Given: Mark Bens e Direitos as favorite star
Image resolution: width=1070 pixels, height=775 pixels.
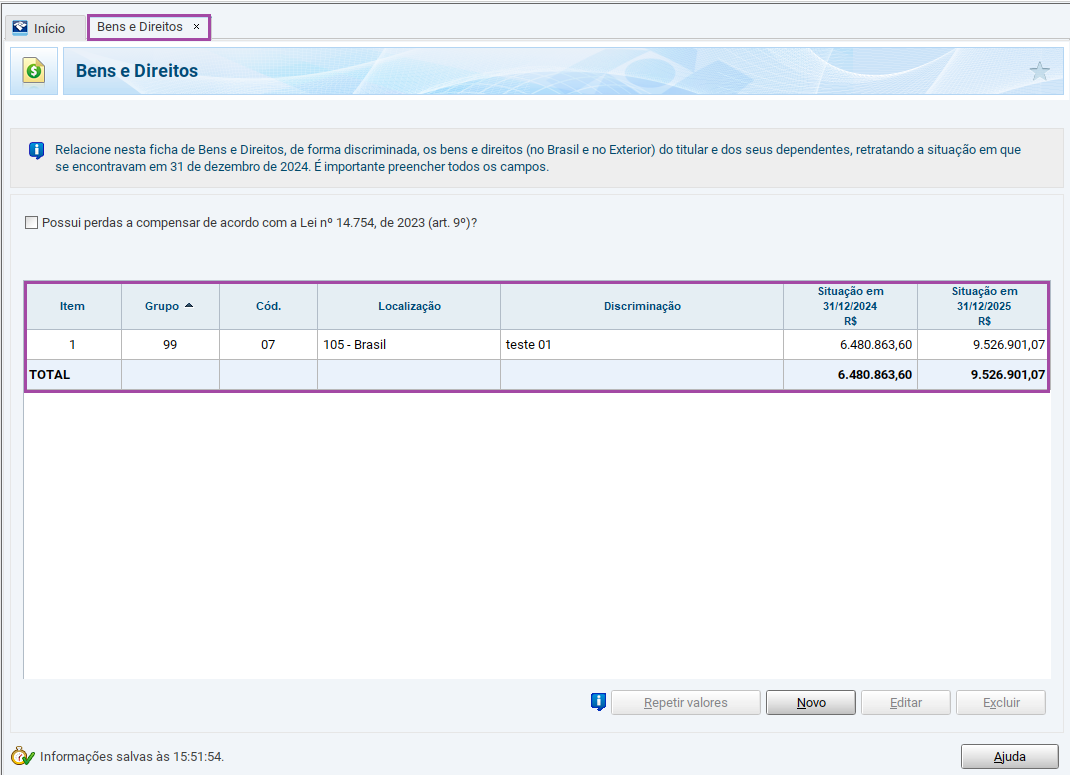Looking at the screenshot, I should pyautogui.click(x=1039, y=70).
